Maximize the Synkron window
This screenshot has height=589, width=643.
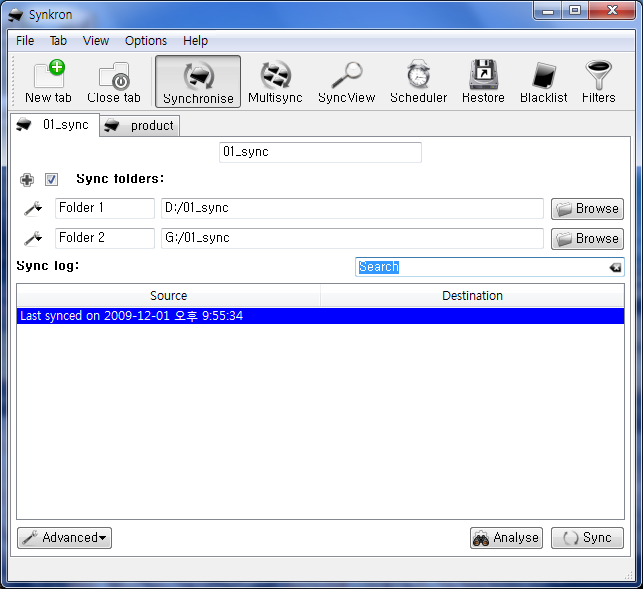tap(575, 11)
